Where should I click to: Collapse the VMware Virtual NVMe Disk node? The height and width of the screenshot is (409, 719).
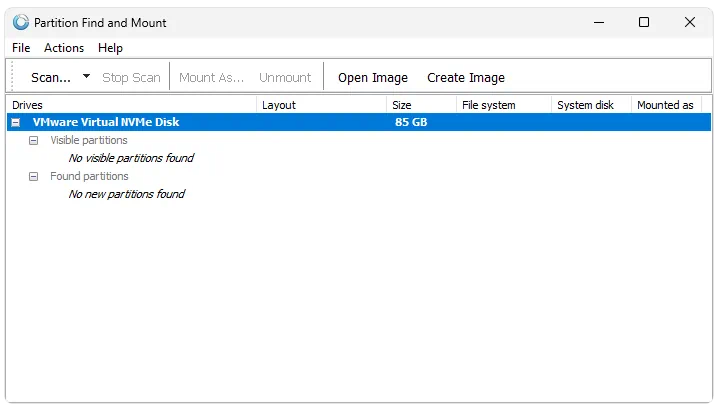pos(16,122)
